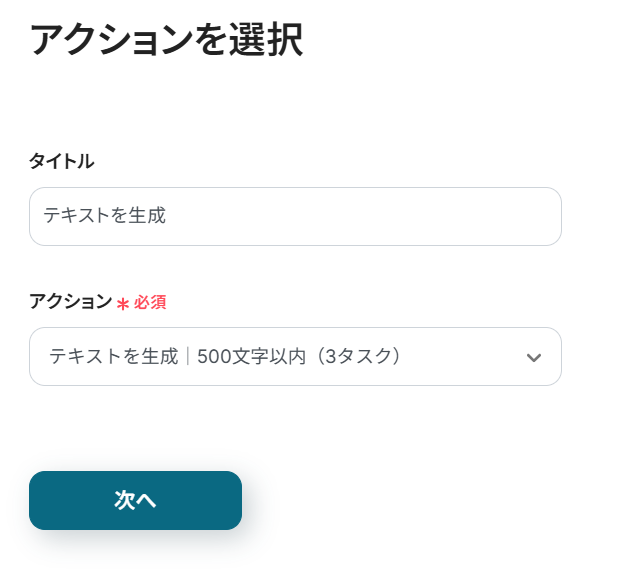Click the テキストを生成 text in title field
The image size is (625, 569).
click(x=103, y=216)
